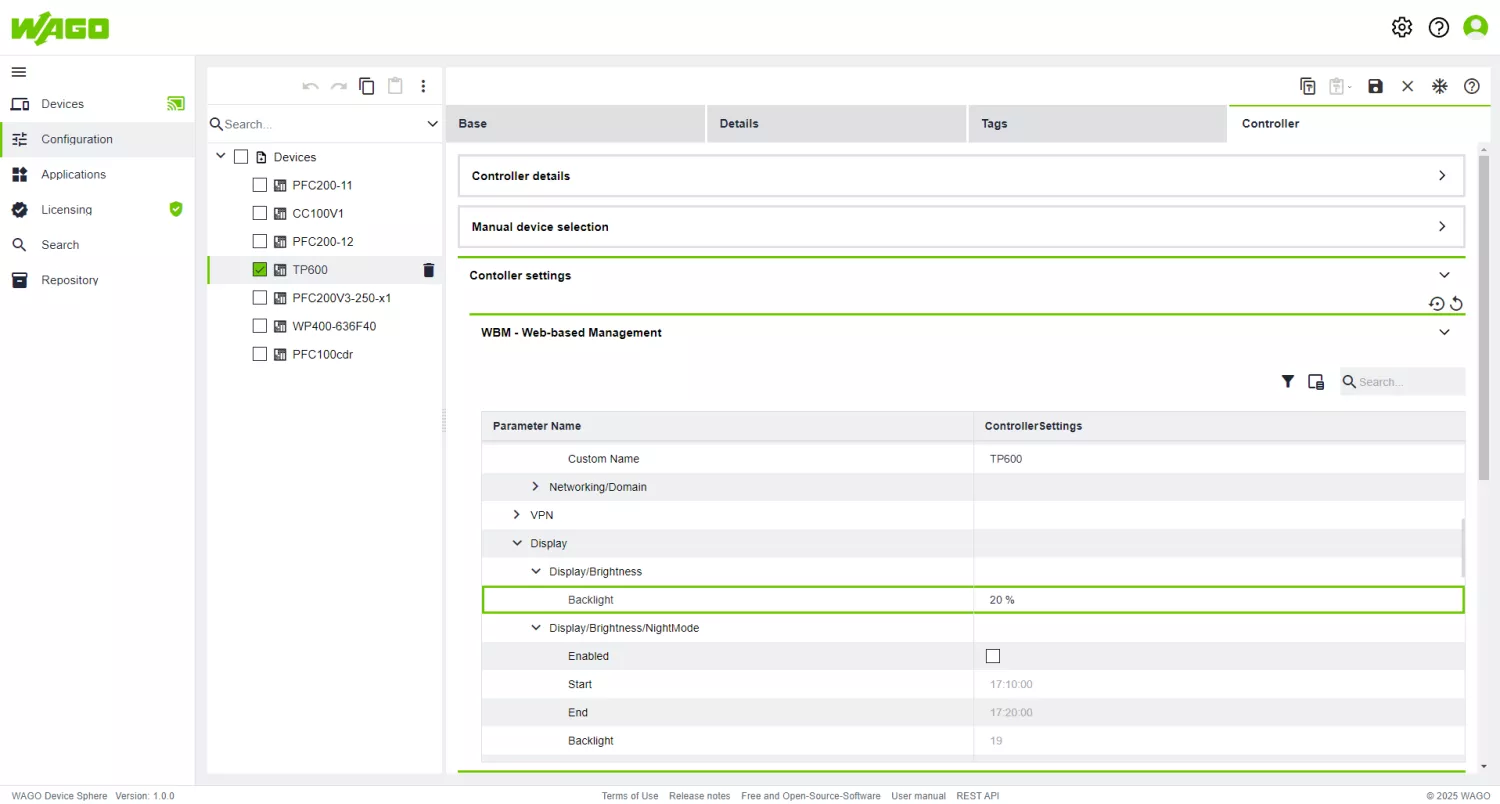Paste icon in device tree toolbar

coord(395,86)
